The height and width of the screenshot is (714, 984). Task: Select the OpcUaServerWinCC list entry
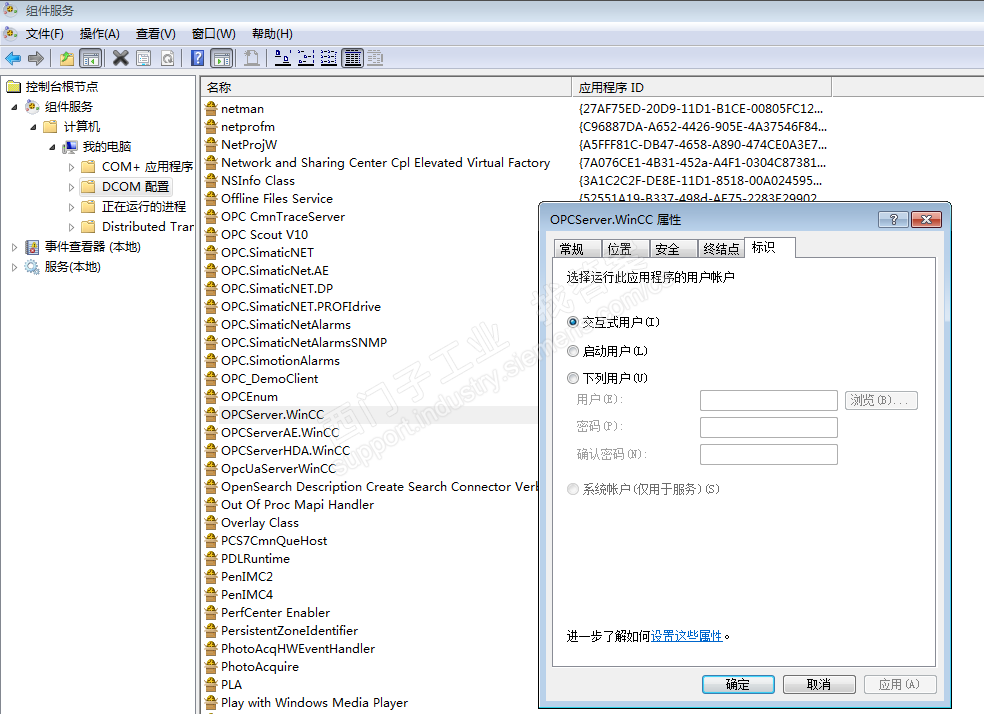279,469
